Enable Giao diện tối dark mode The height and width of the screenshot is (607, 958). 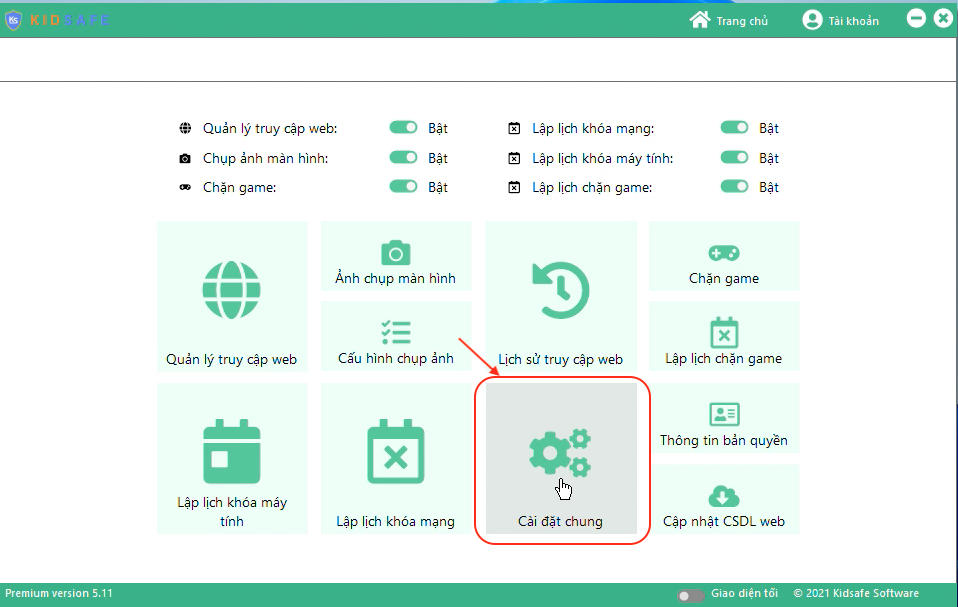[x=690, y=594]
